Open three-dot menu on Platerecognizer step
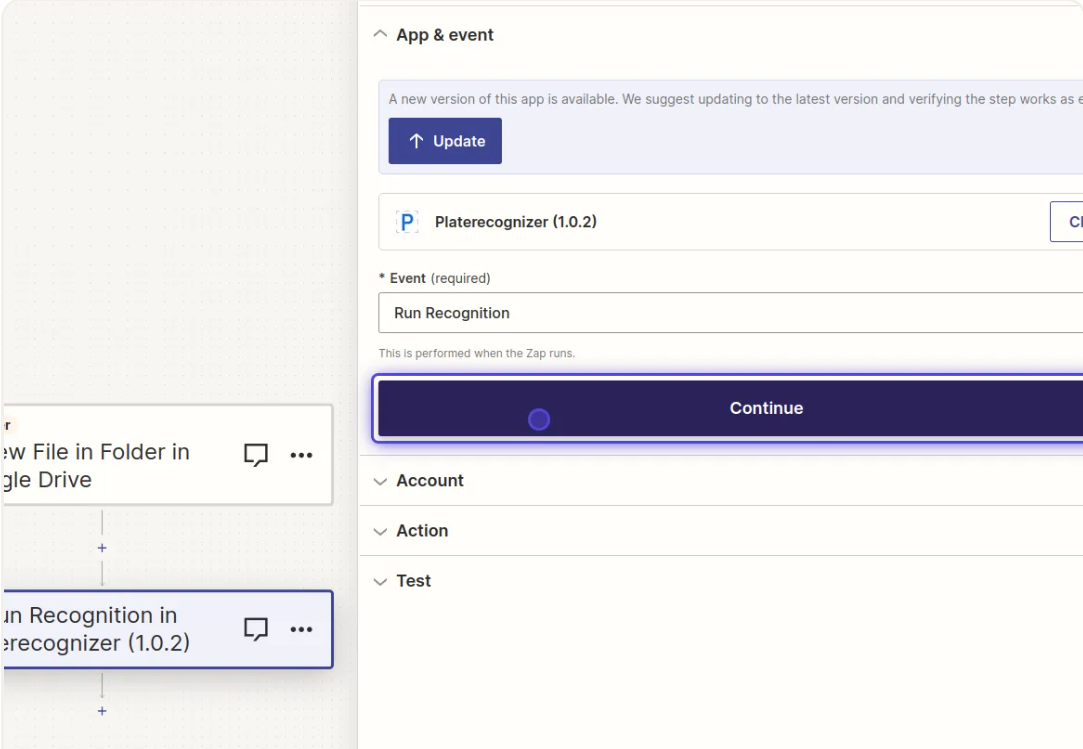The width and height of the screenshot is (1083, 749). click(301, 629)
